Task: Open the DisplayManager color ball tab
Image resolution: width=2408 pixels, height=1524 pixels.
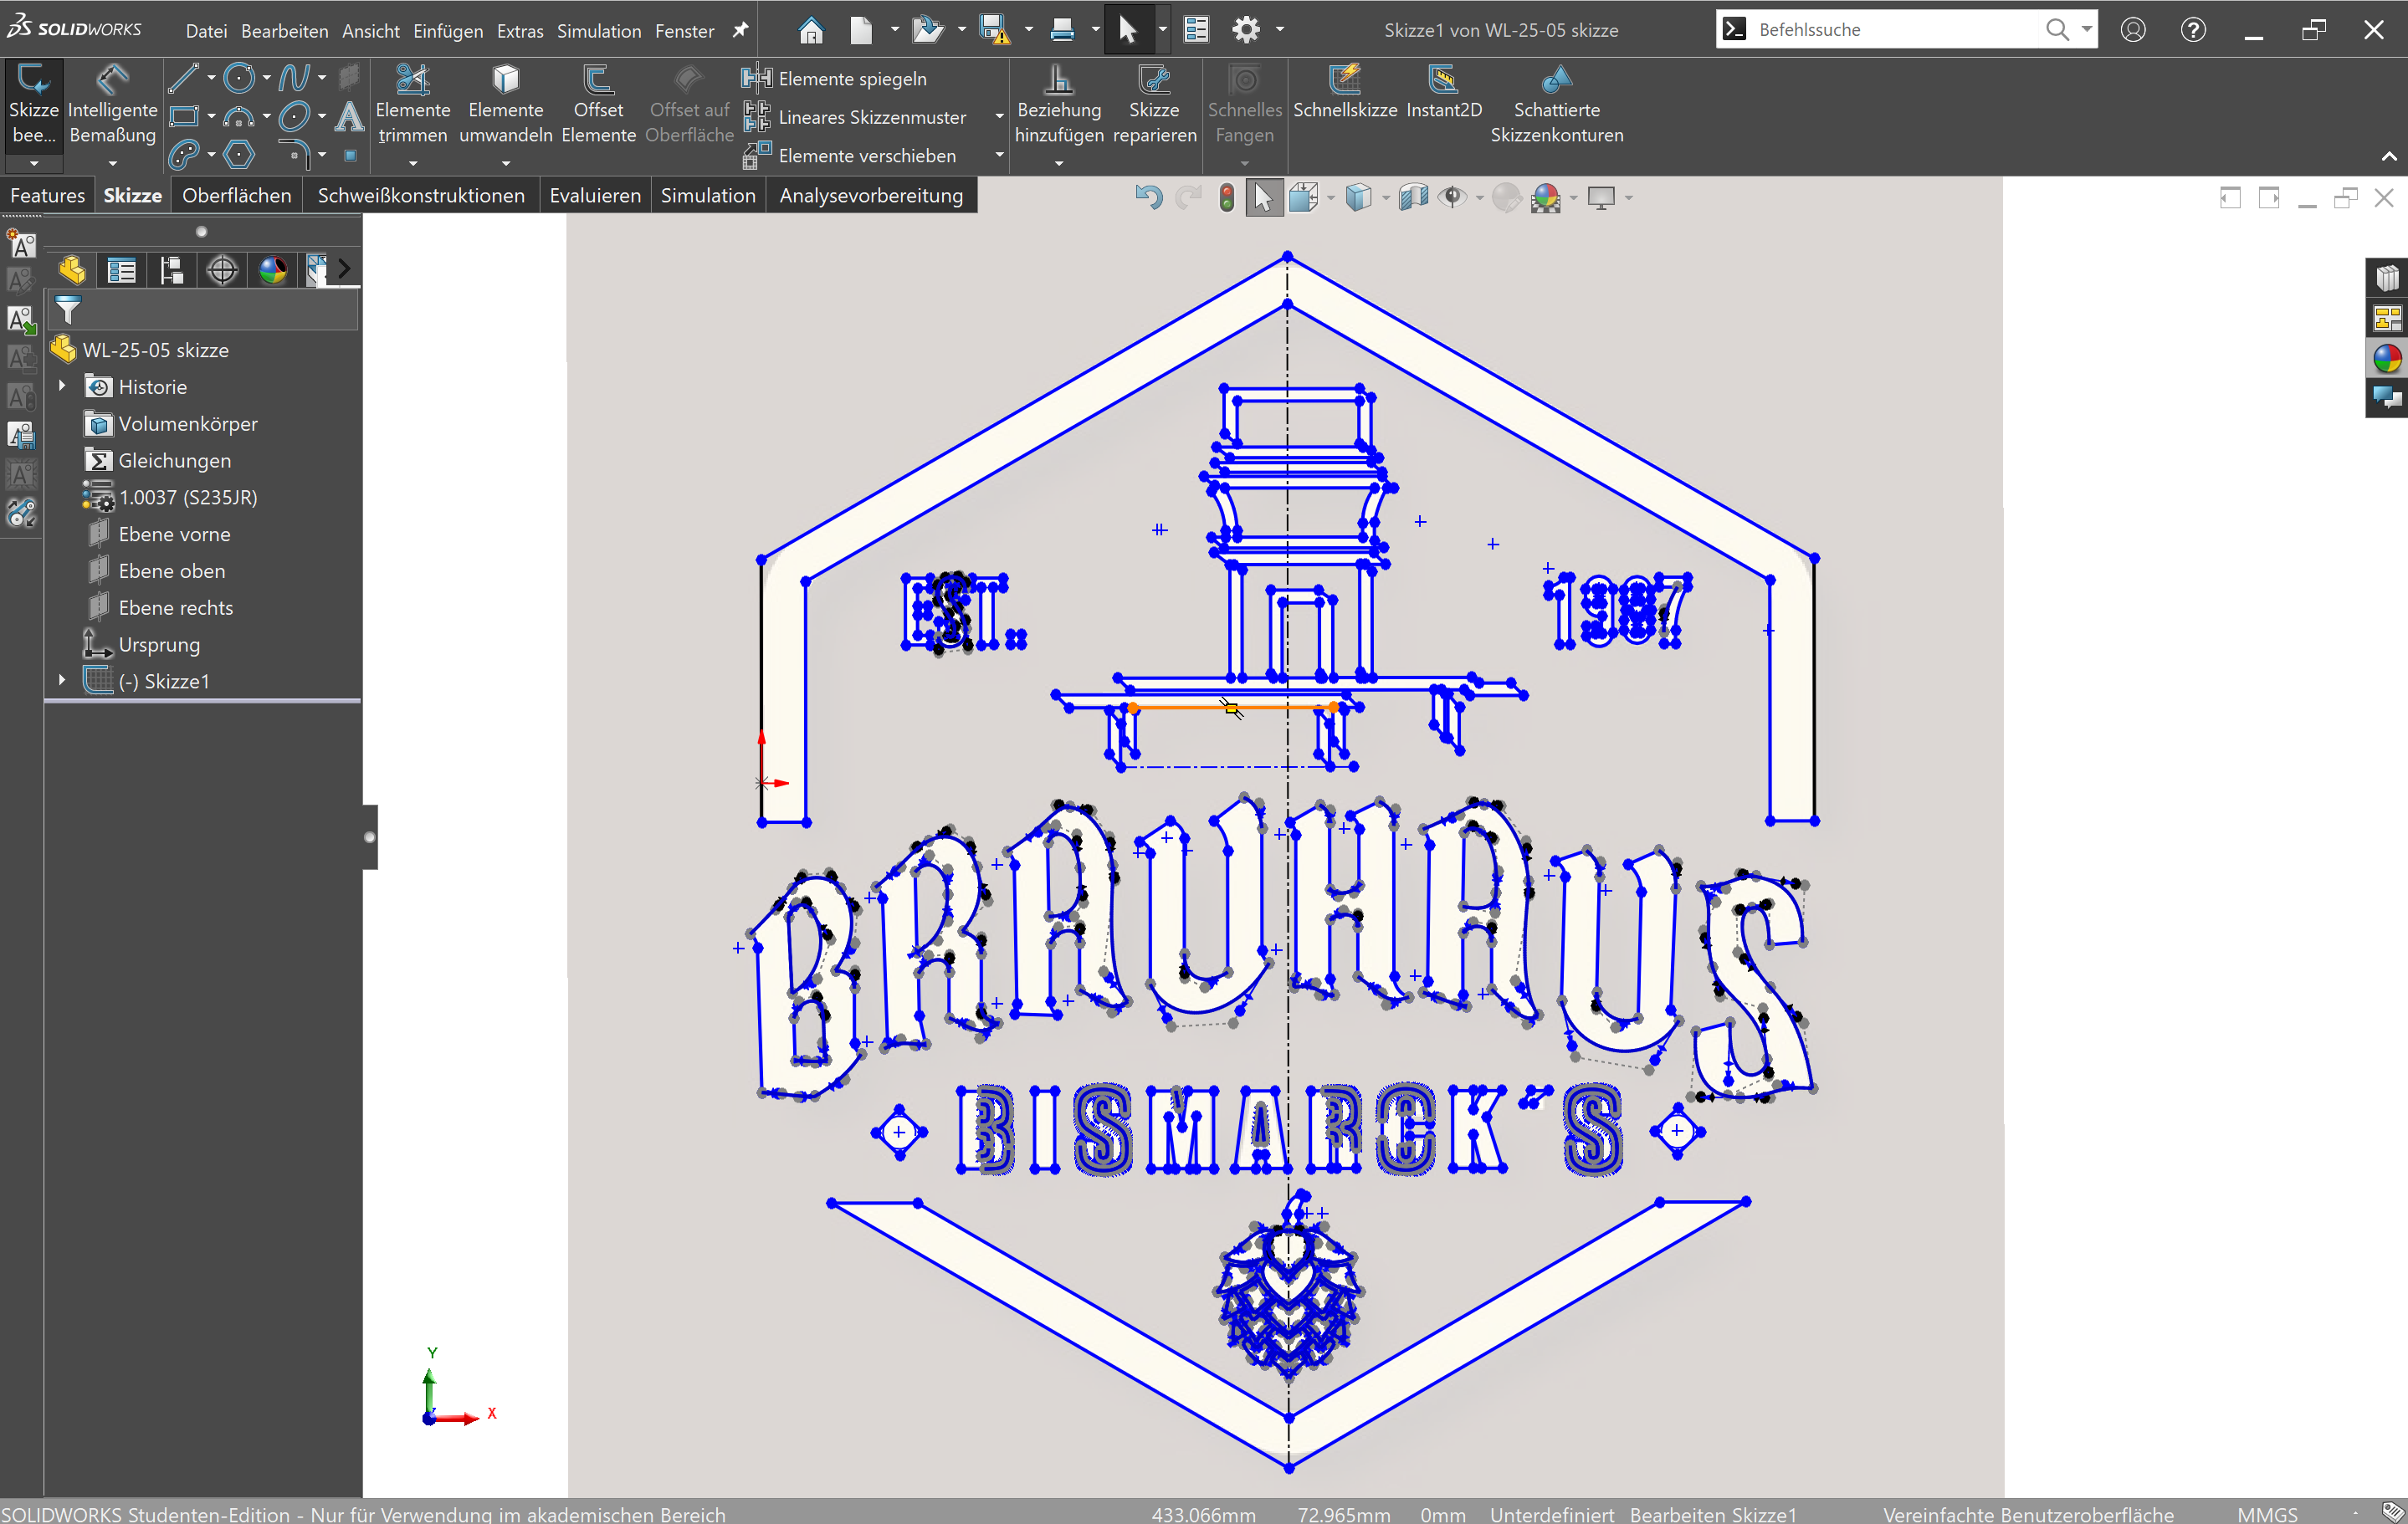Action: click(273, 270)
